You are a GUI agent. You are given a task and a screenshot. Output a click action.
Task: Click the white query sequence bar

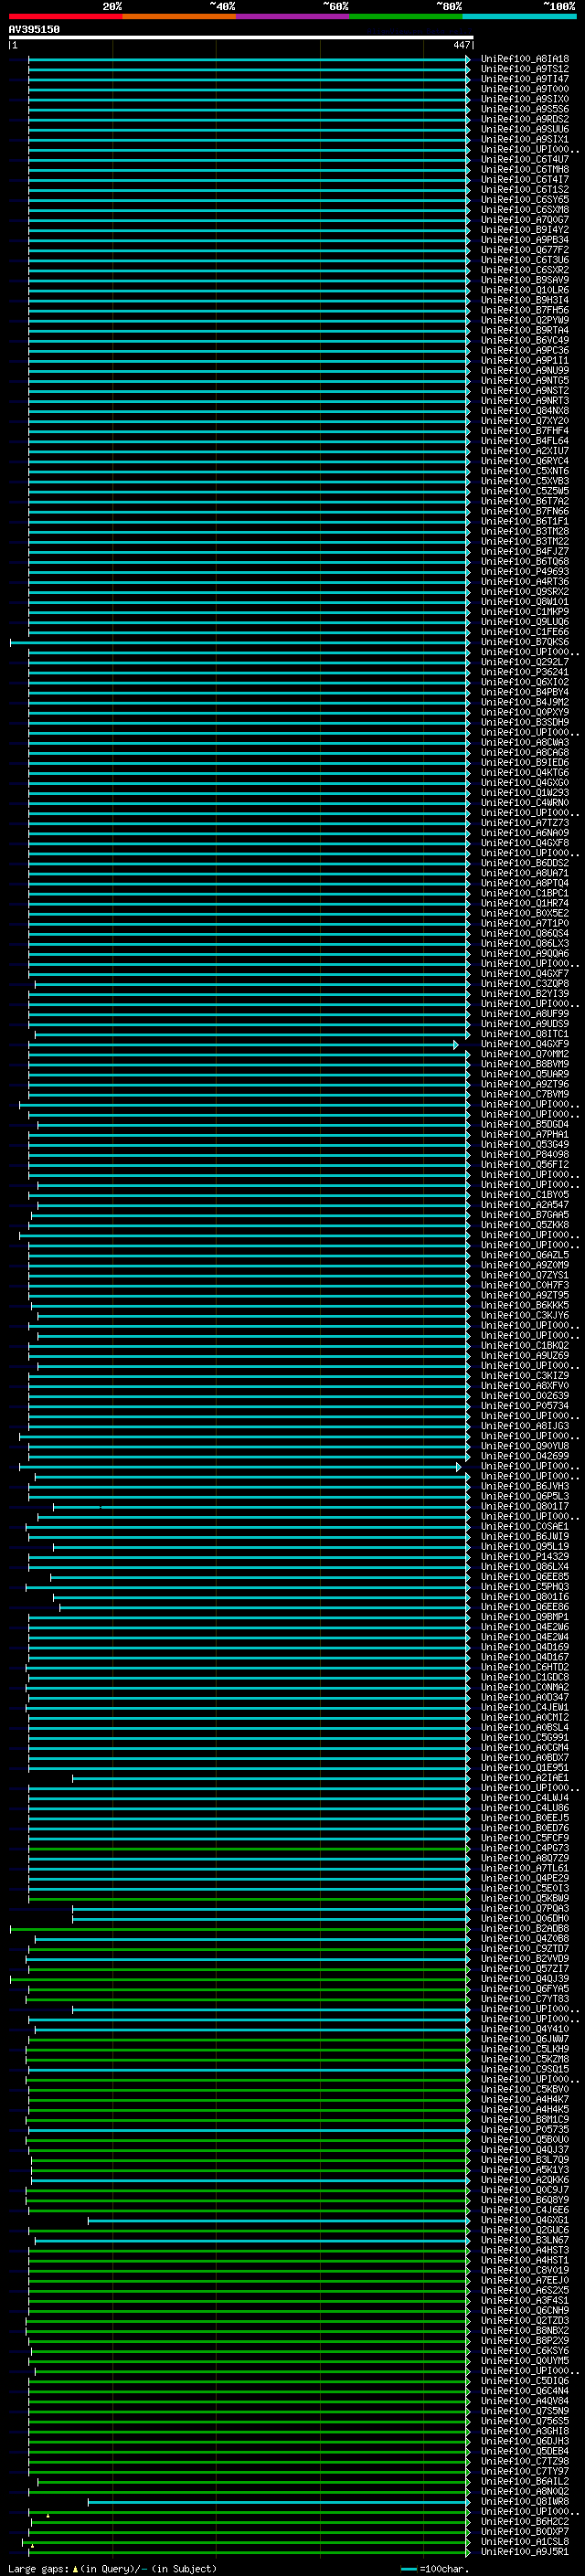[x=241, y=38]
